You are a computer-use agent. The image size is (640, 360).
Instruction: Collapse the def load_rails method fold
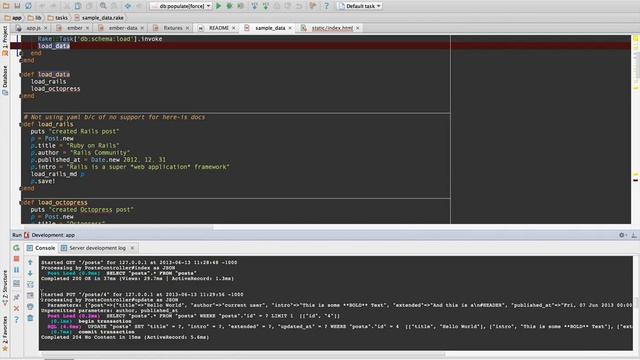coord(21,124)
